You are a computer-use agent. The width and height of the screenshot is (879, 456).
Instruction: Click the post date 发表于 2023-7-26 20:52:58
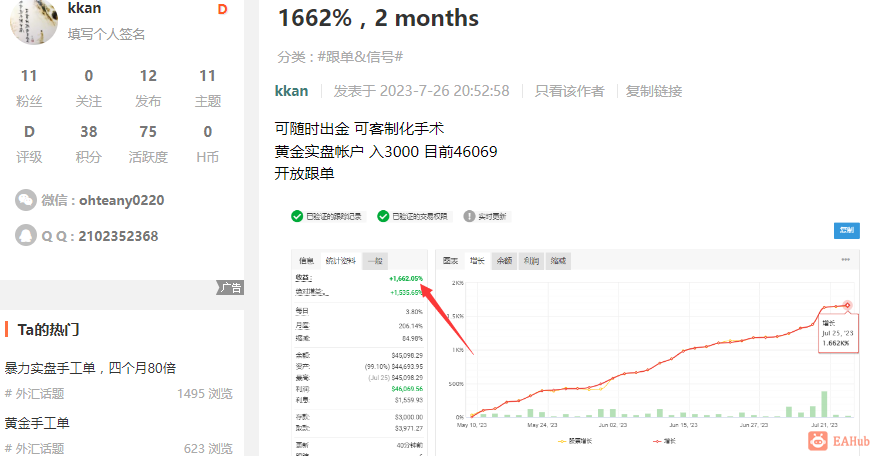click(x=421, y=91)
